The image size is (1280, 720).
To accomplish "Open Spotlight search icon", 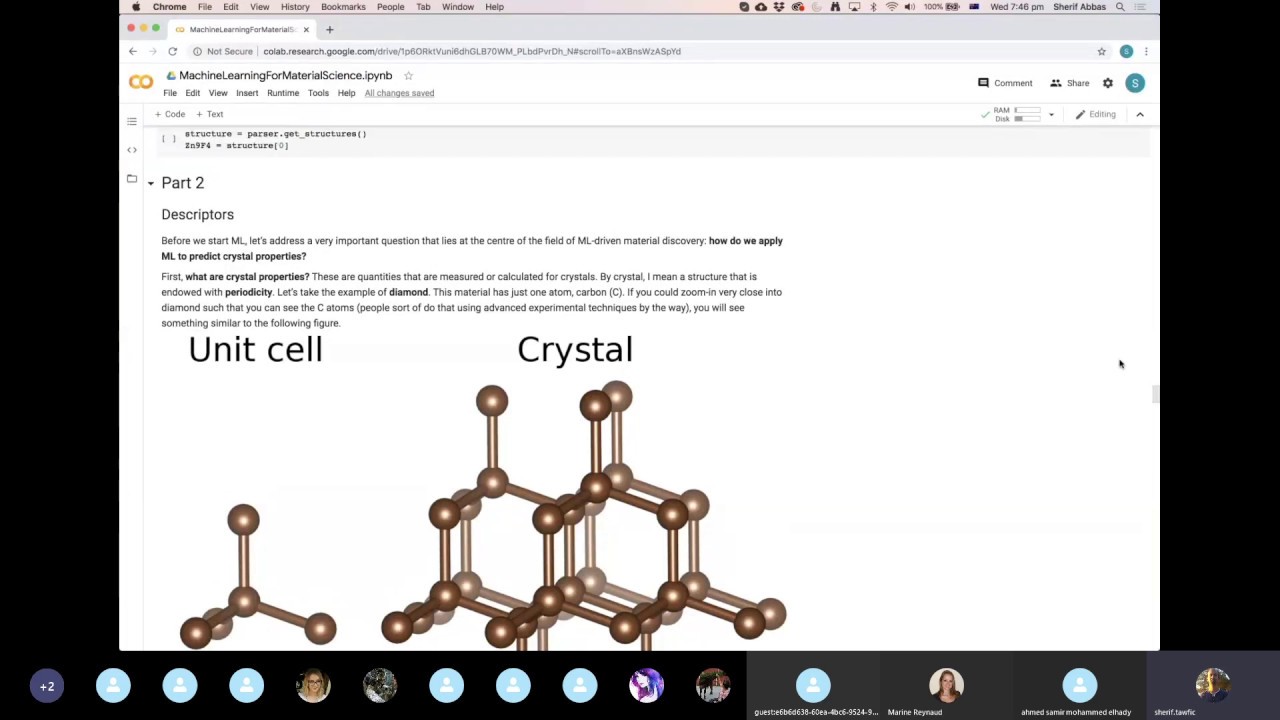I will click(1120, 7).
